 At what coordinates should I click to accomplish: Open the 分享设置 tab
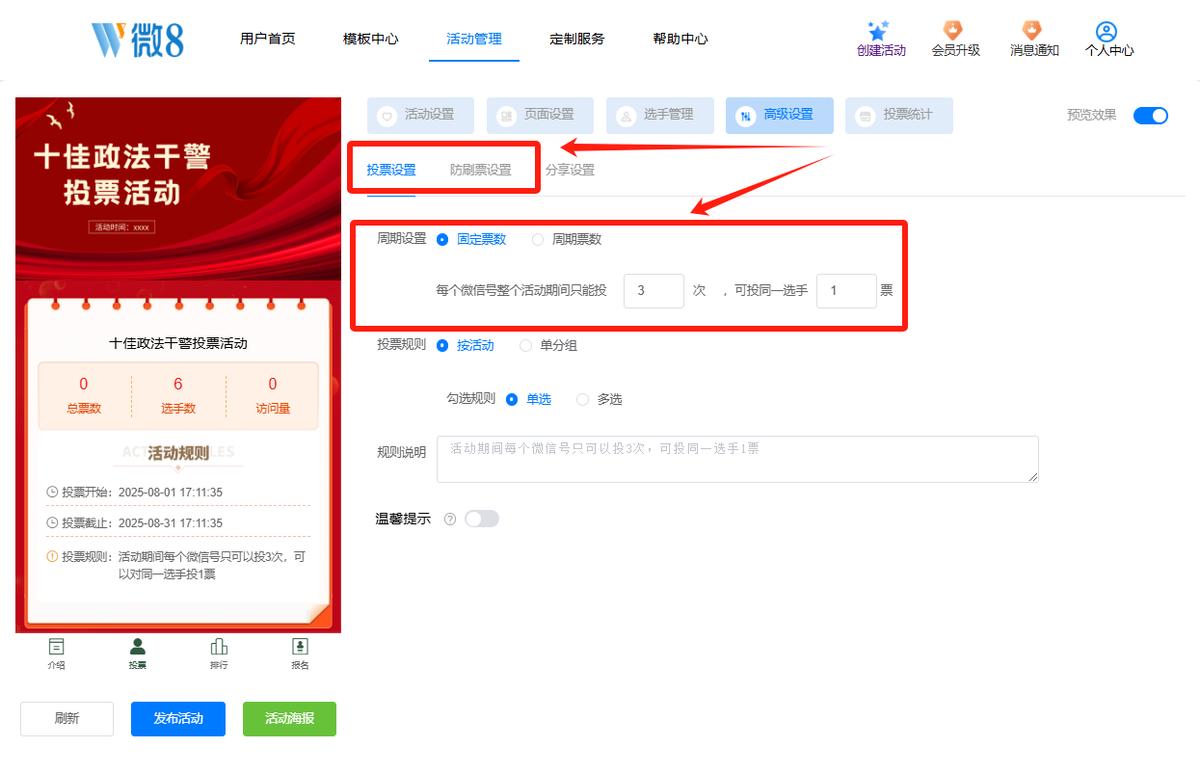(x=570, y=170)
